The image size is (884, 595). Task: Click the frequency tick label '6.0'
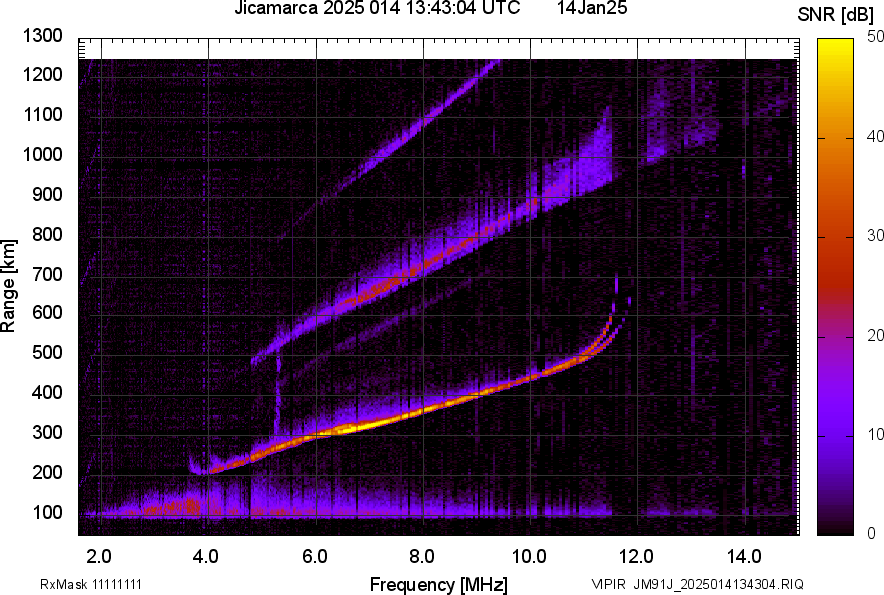[315, 557]
